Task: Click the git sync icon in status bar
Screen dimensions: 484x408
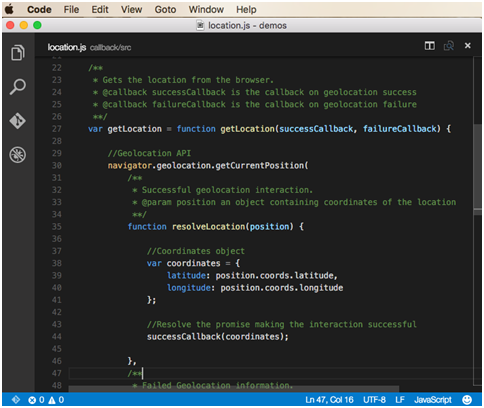Action: (16, 399)
